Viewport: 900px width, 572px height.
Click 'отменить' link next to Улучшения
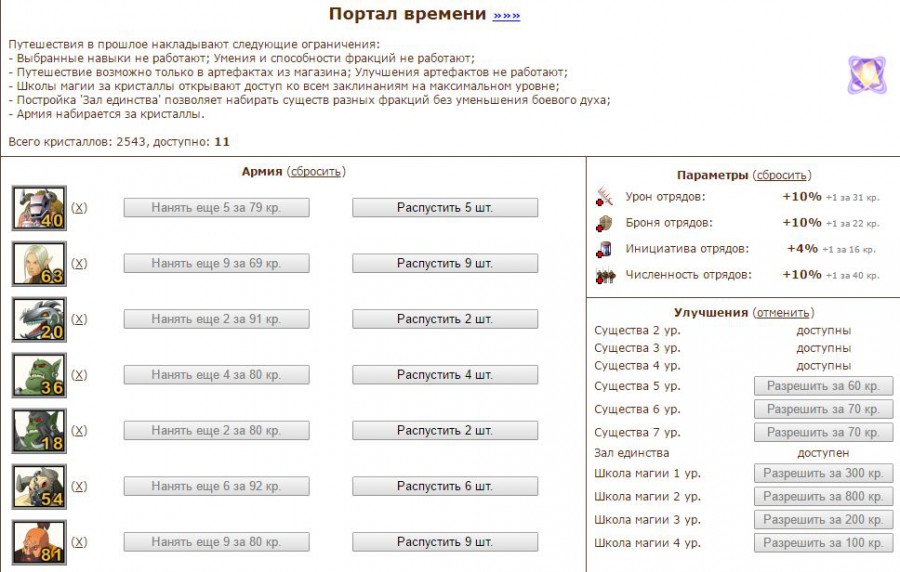(783, 313)
